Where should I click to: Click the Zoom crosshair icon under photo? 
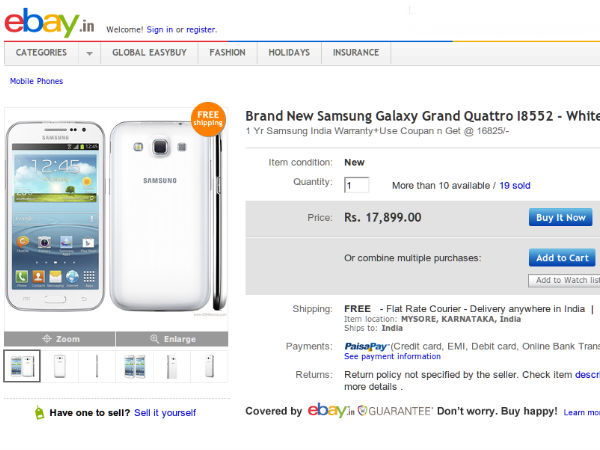click(45, 339)
